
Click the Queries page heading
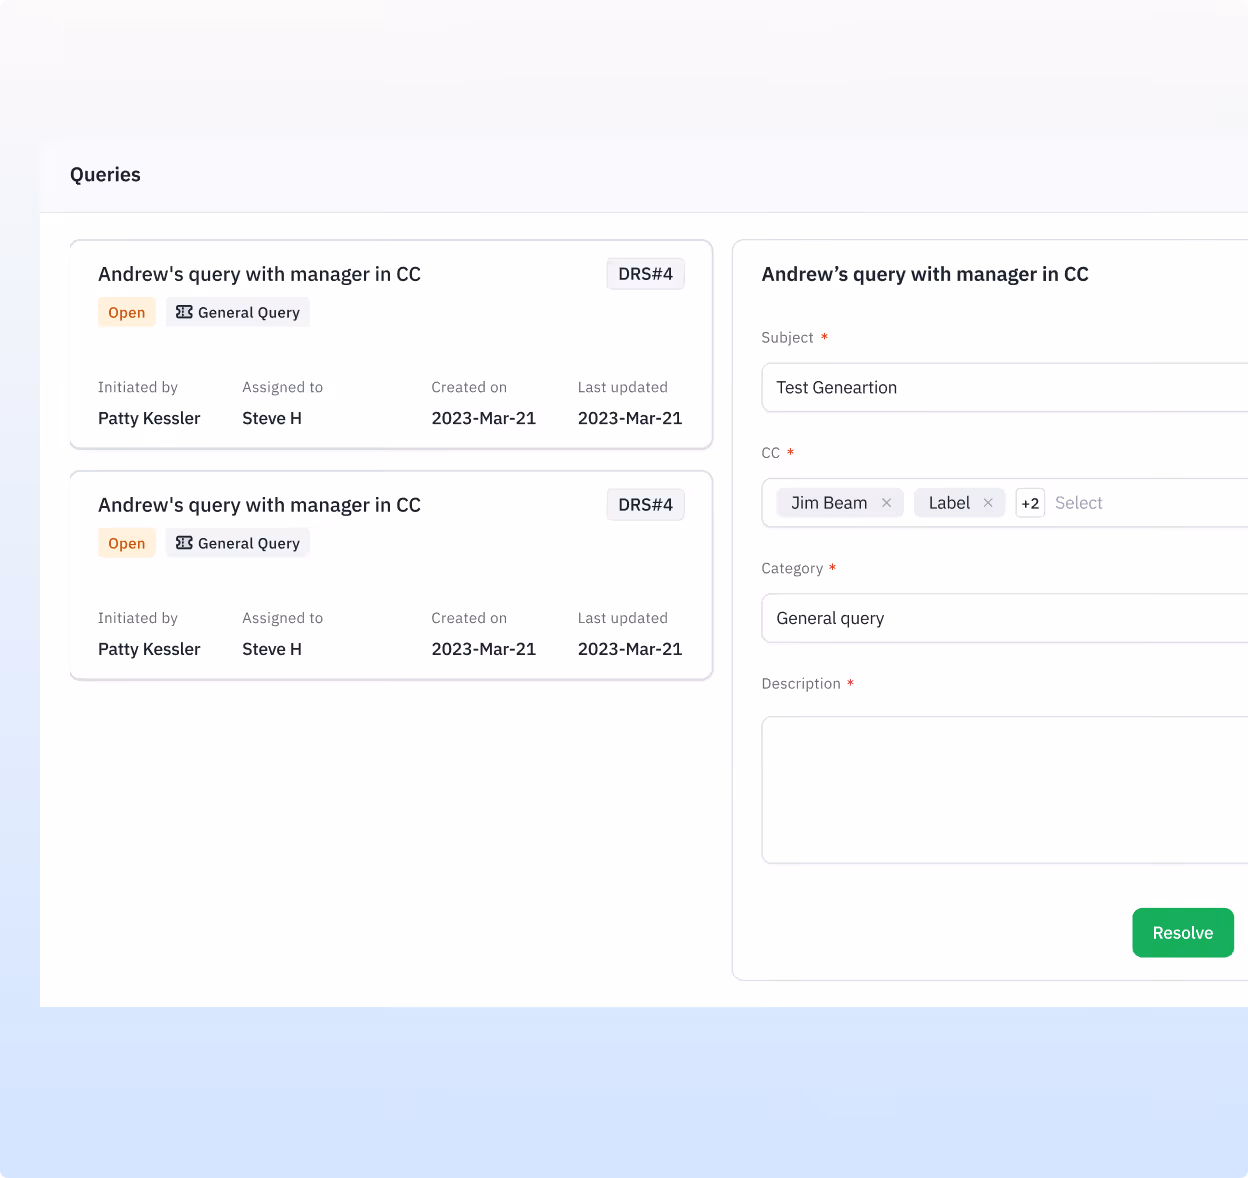point(105,175)
